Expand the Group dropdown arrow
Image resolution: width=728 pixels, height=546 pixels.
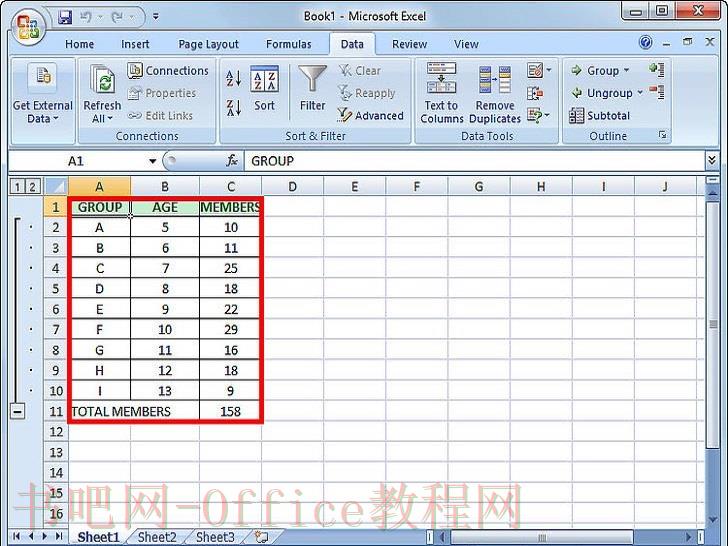[x=626, y=71]
